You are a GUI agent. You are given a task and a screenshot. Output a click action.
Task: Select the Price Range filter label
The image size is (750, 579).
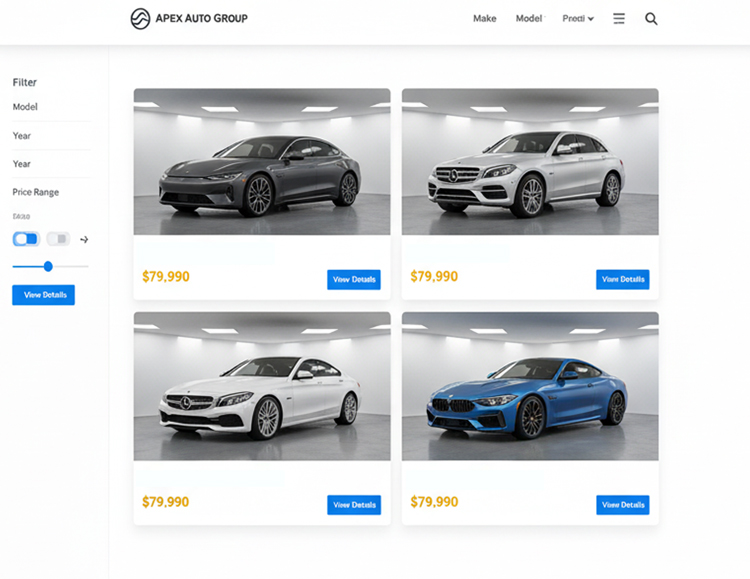click(x=36, y=192)
